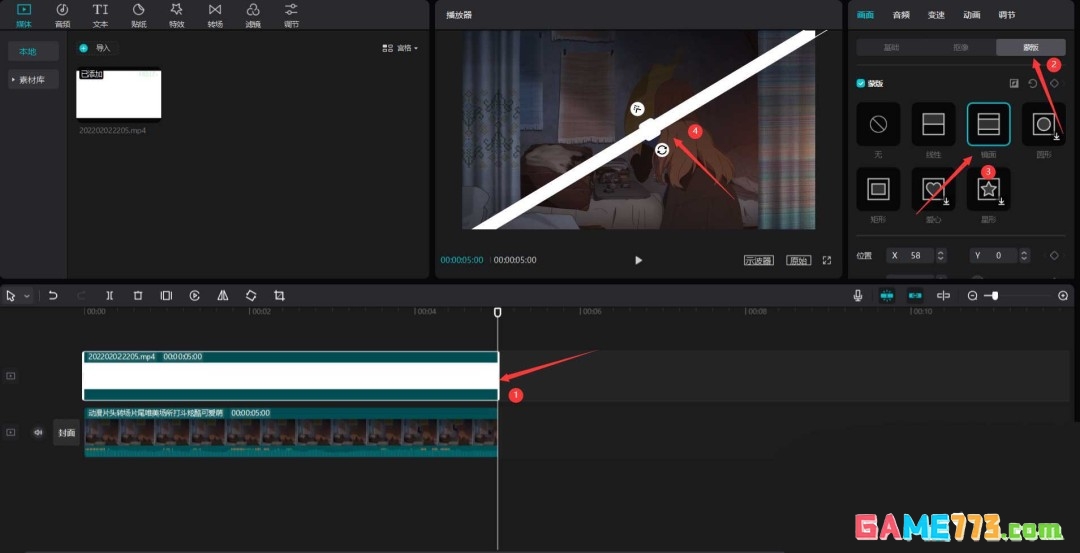Viewport: 1080px width, 553px height.
Task: Open the 贴纸 stickers tab
Action: pos(138,14)
